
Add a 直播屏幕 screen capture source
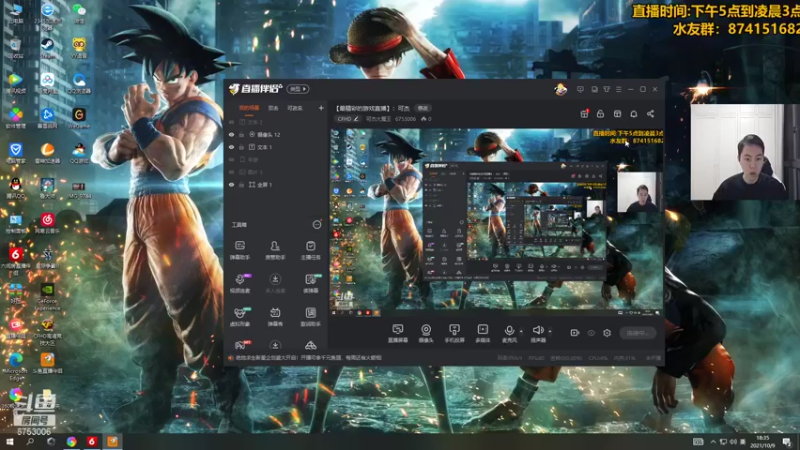[x=397, y=333]
